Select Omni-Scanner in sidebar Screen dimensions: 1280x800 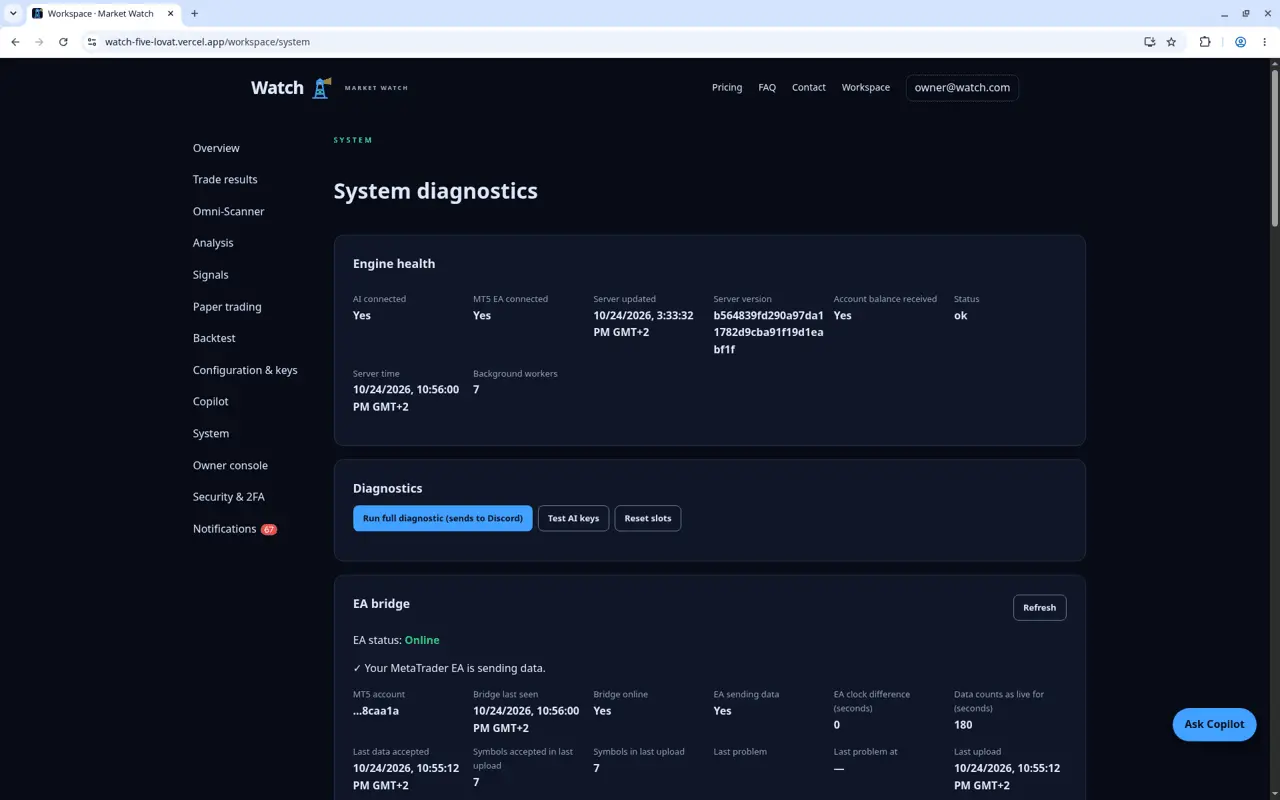229,212
